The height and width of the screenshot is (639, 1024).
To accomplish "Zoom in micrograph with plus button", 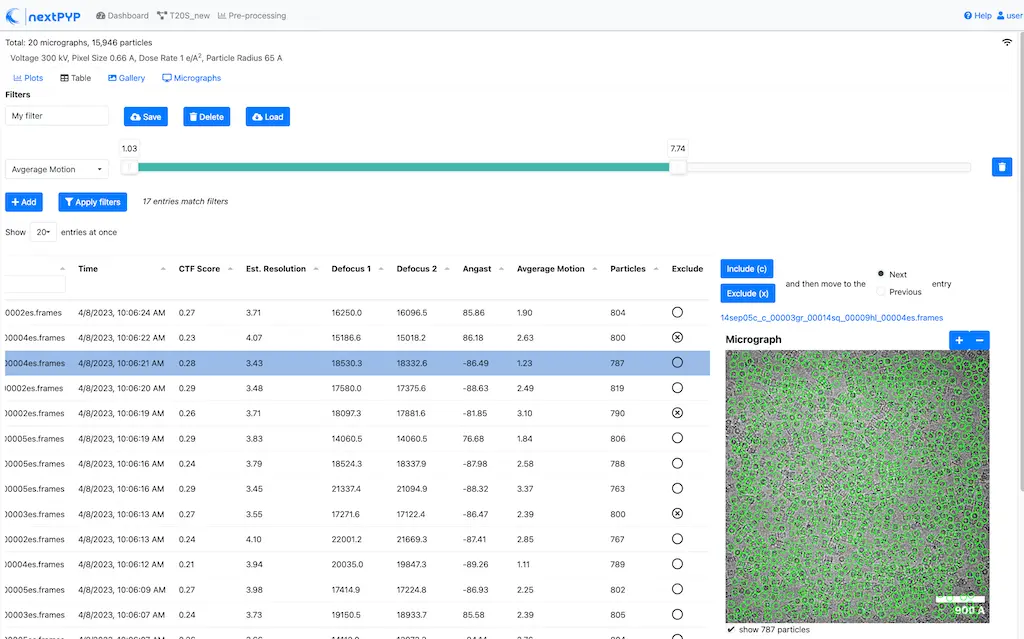I will (x=958, y=340).
